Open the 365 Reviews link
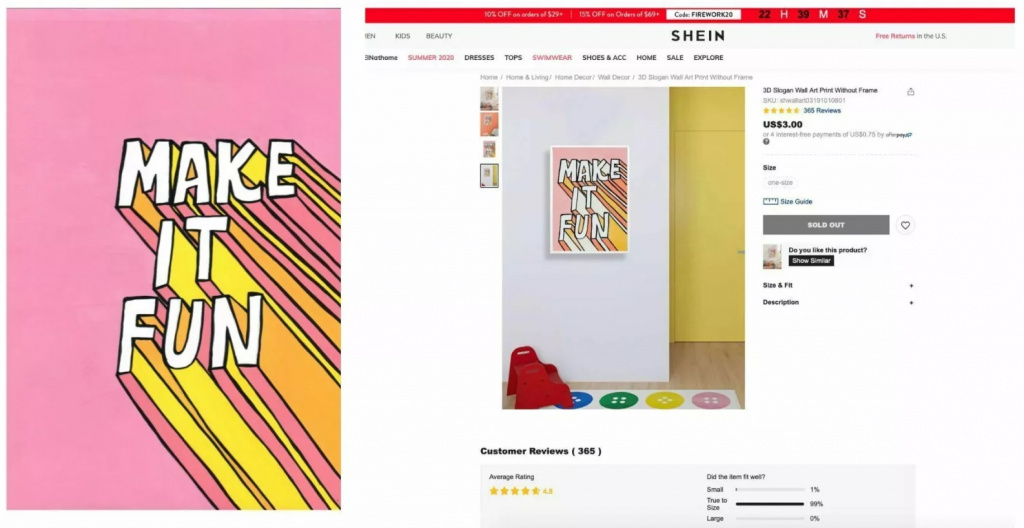The width and height of the screenshot is (1024, 528). (822, 111)
